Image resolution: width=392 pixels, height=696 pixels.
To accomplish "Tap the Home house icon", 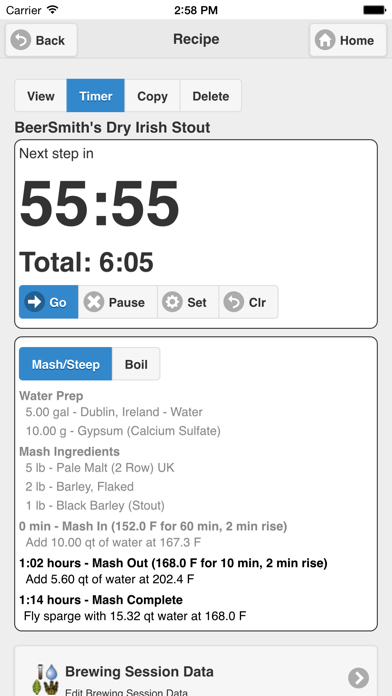I will (325, 40).
